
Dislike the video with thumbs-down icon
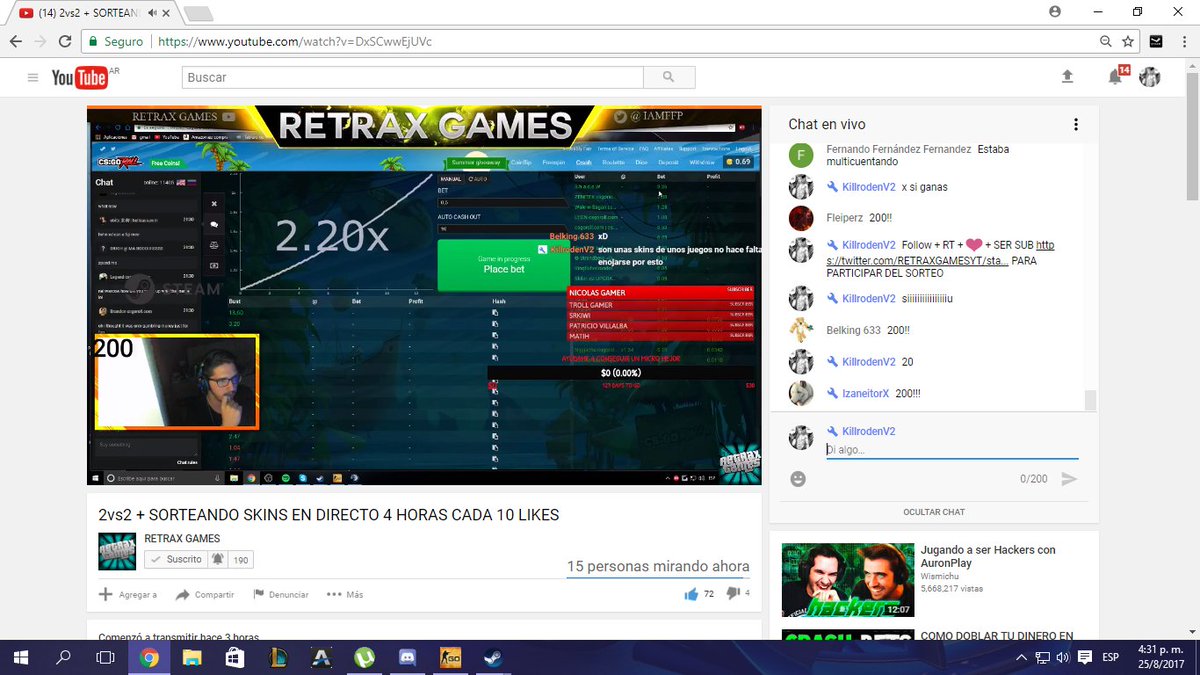pyautogui.click(x=733, y=594)
